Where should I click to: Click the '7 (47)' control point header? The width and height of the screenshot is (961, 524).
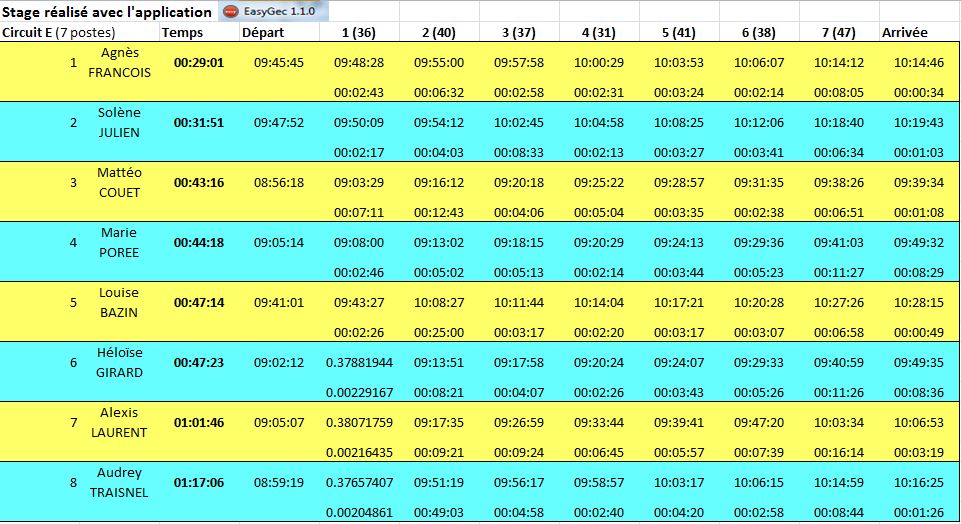(839, 32)
